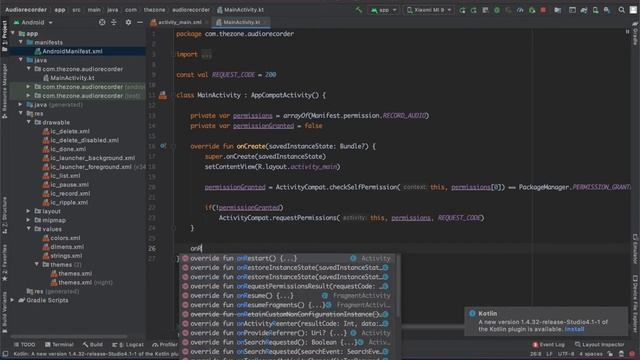The width and height of the screenshot is (640, 360).
Task: Select colors.xml in the values folder
Action: (x=61, y=238)
